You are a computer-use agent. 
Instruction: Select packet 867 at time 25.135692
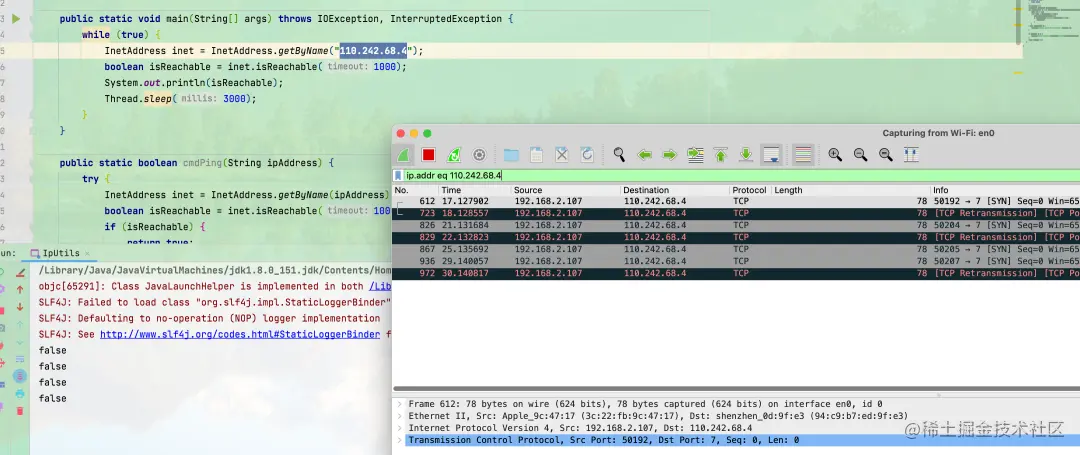736,249
